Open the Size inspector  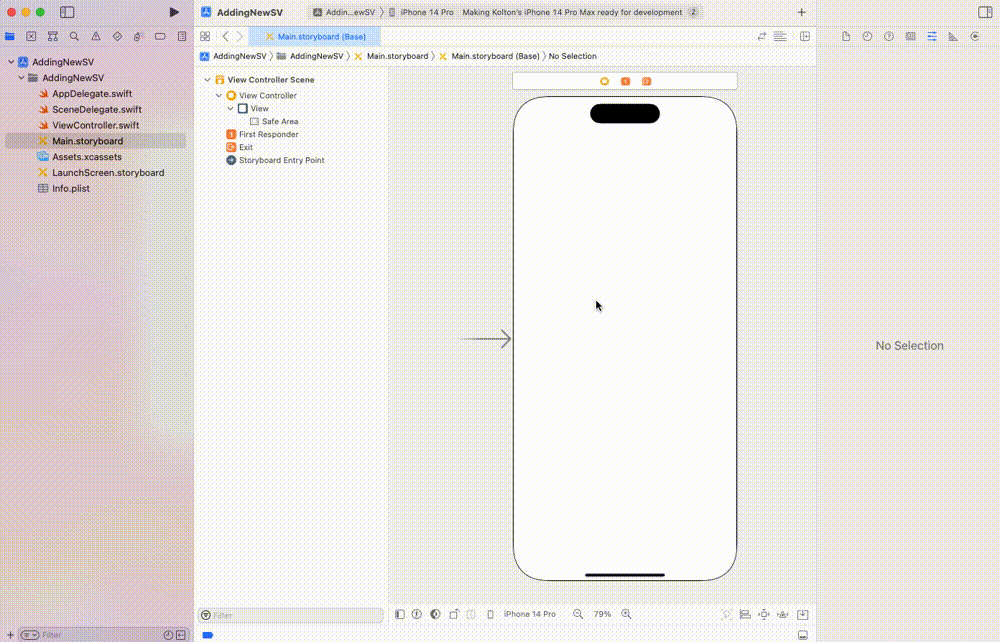[952, 36]
